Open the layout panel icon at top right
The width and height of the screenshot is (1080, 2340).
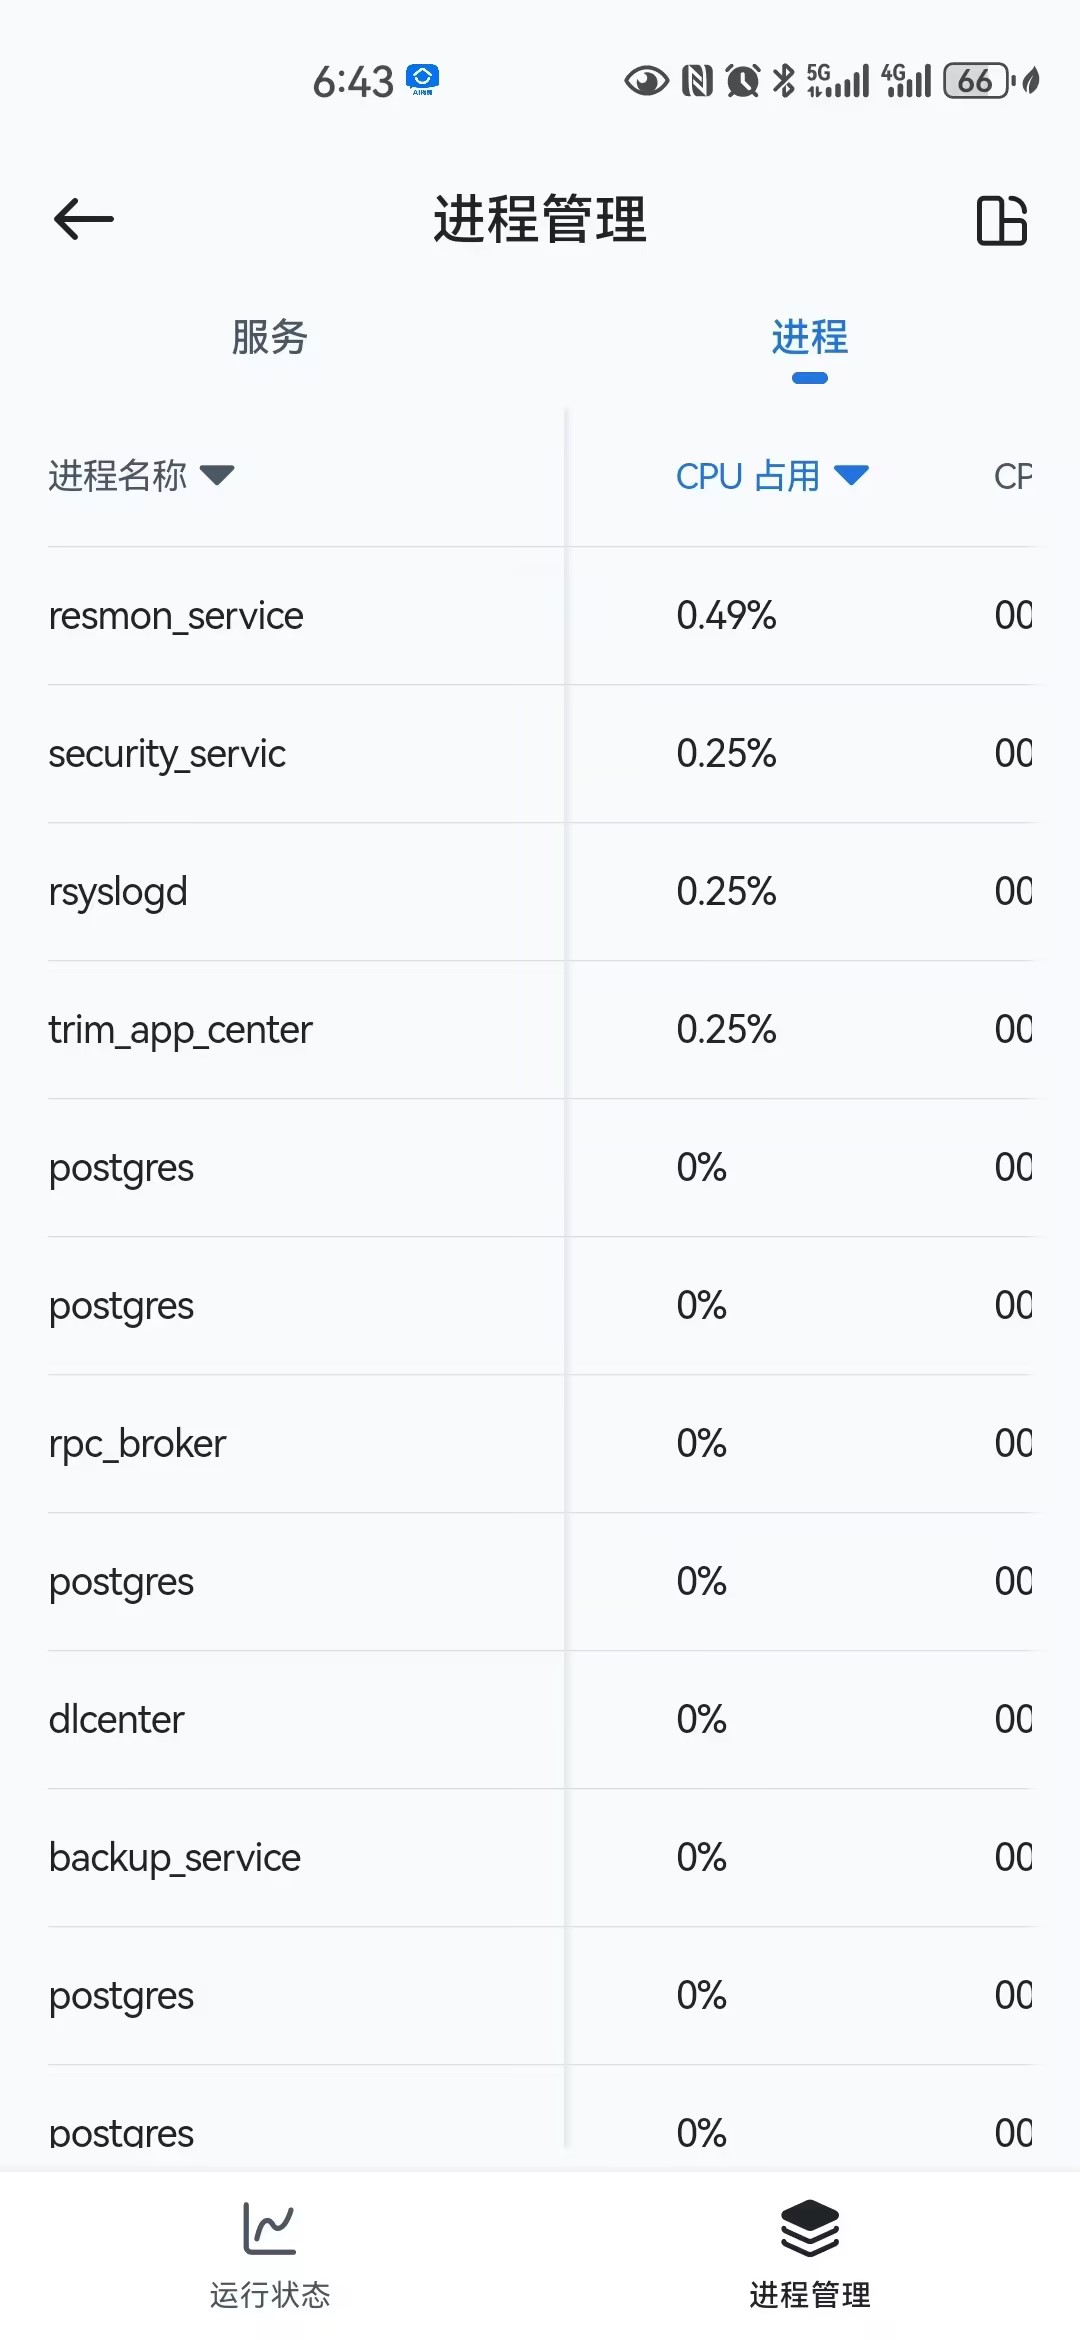coord(1001,220)
